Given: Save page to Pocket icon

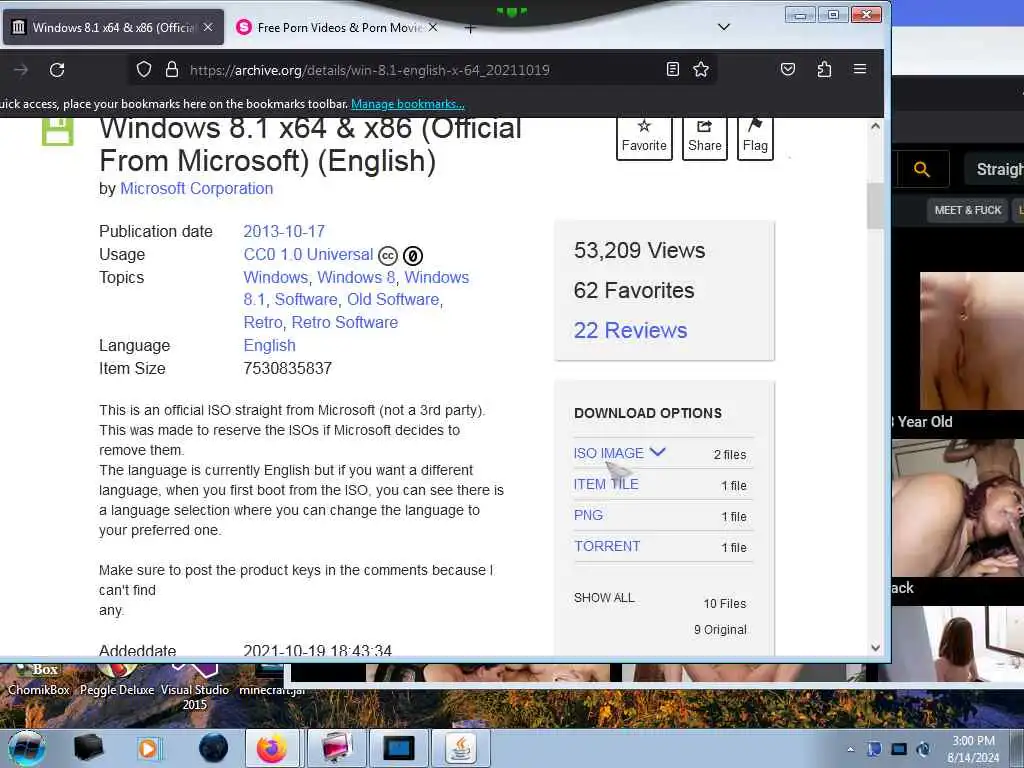Looking at the screenshot, I should point(788,69).
